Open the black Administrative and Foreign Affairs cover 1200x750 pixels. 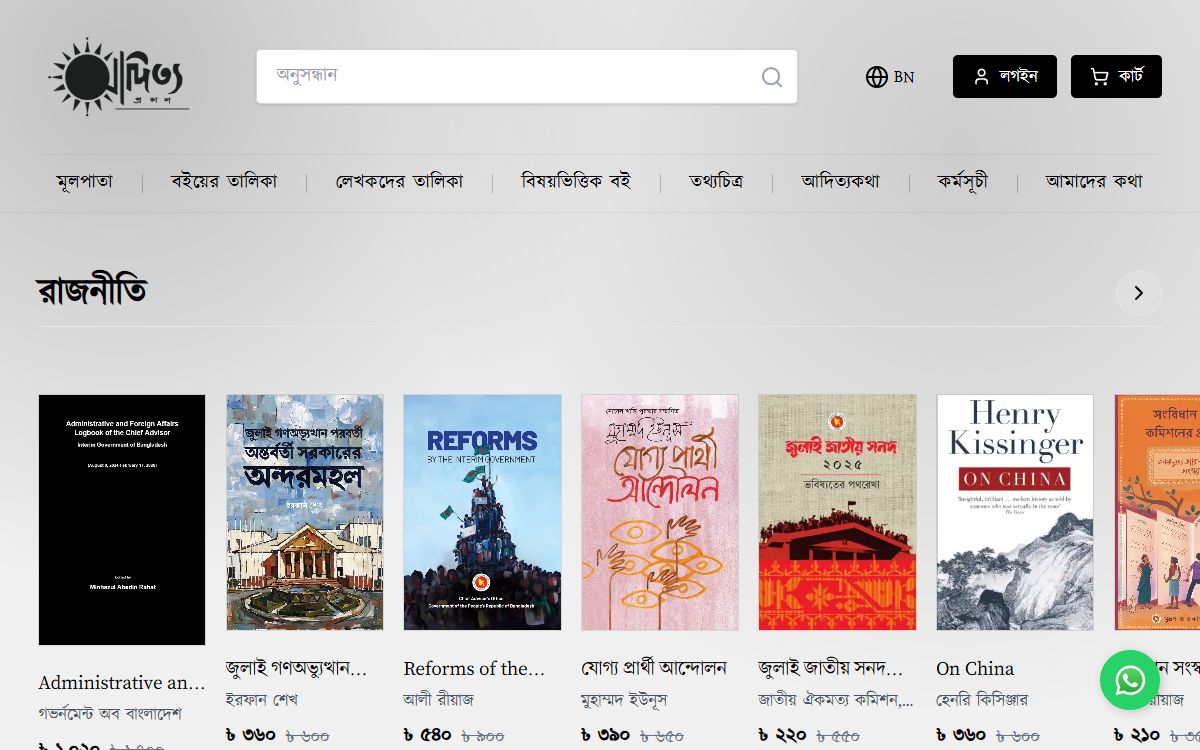point(122,520)
